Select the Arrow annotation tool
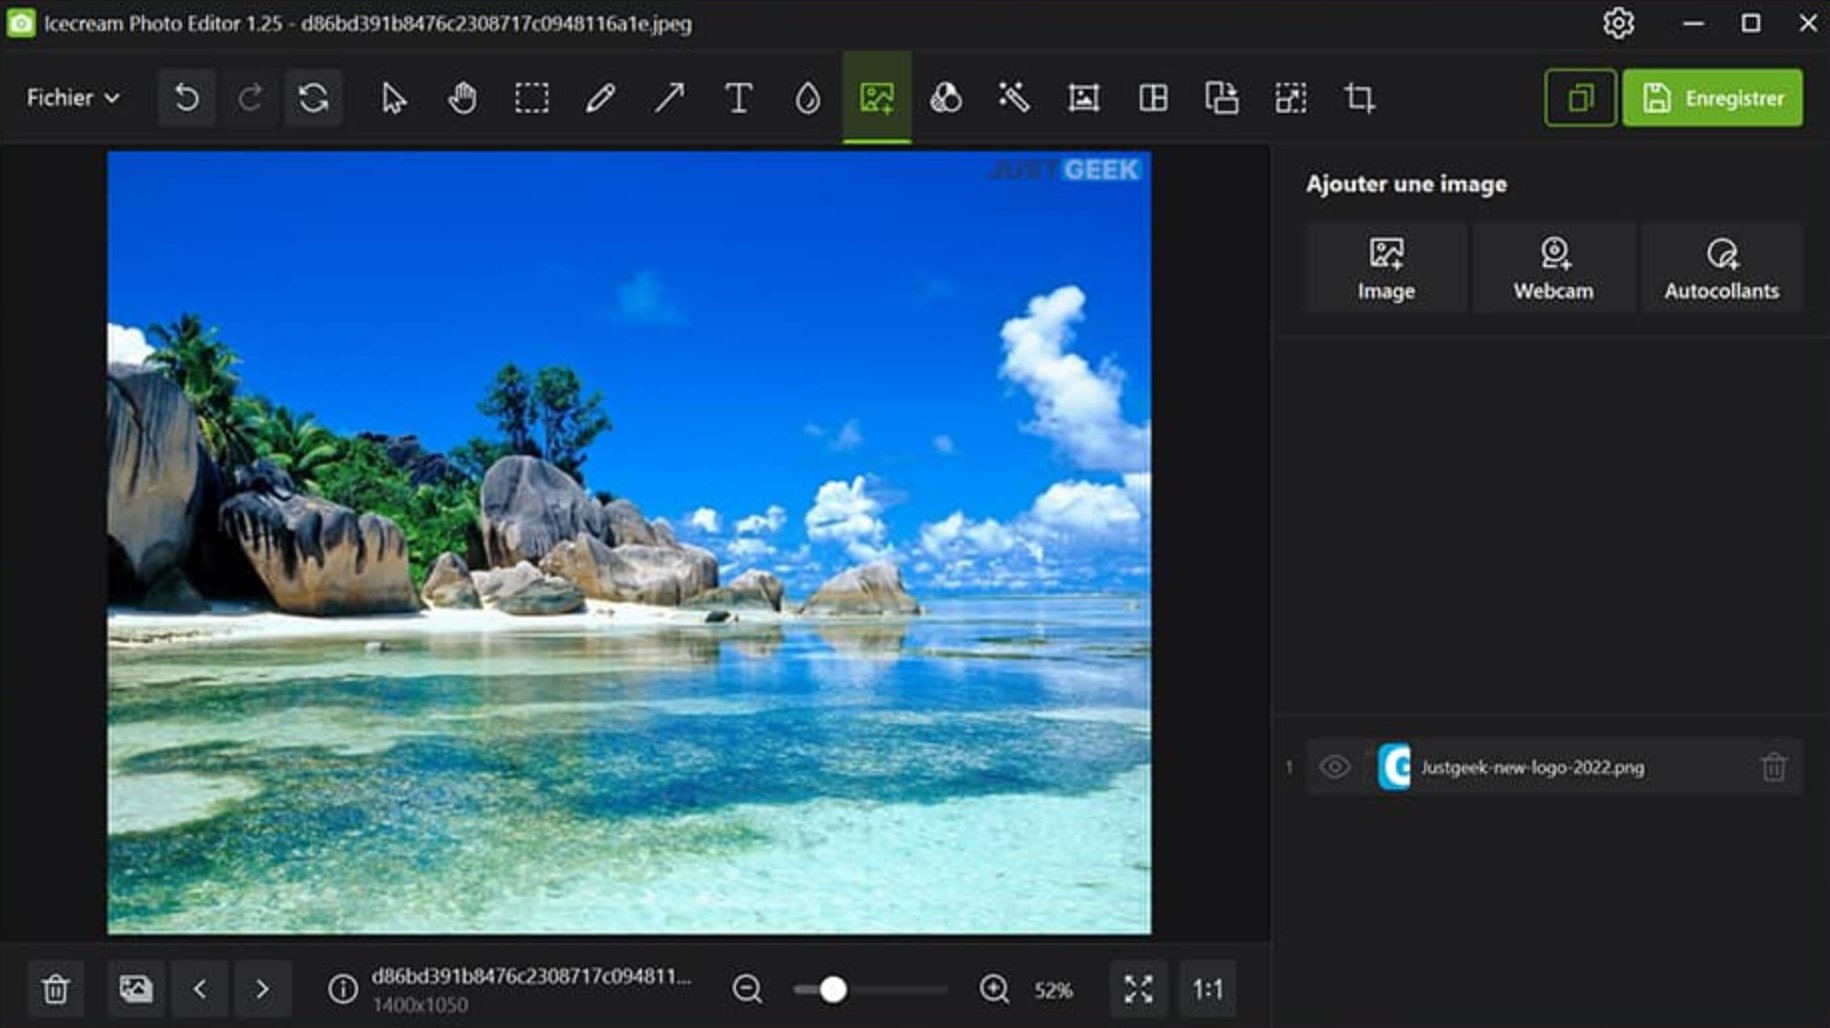The height and width of the screenshot is (1028, 1830). pos(669,98)
